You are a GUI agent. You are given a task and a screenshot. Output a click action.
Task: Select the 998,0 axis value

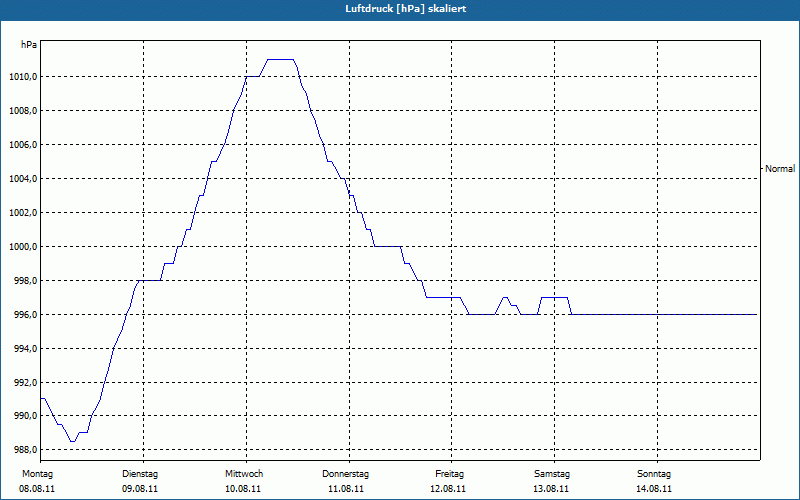tap(25, 281)
